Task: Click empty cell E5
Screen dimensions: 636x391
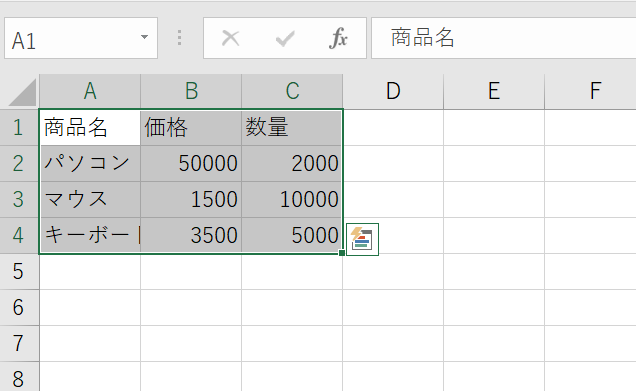Action: point(494,272)
